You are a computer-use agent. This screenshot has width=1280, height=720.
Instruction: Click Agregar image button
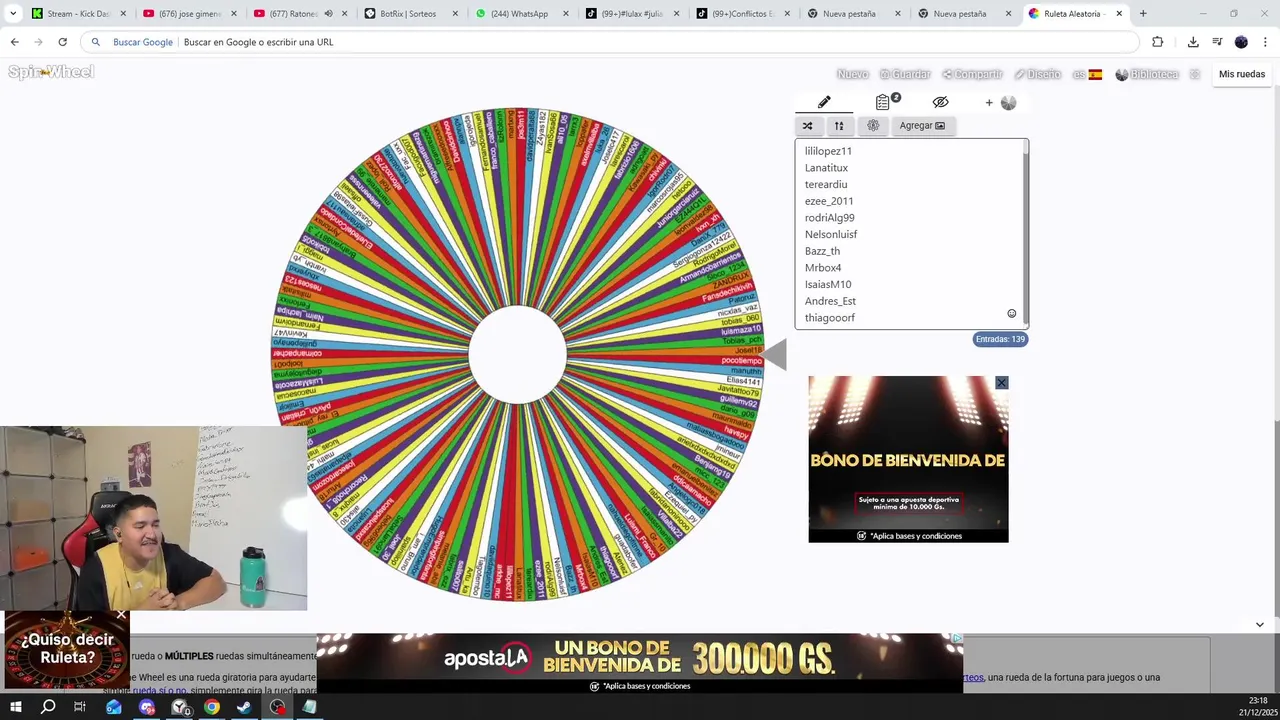click(x=922, y=126)
